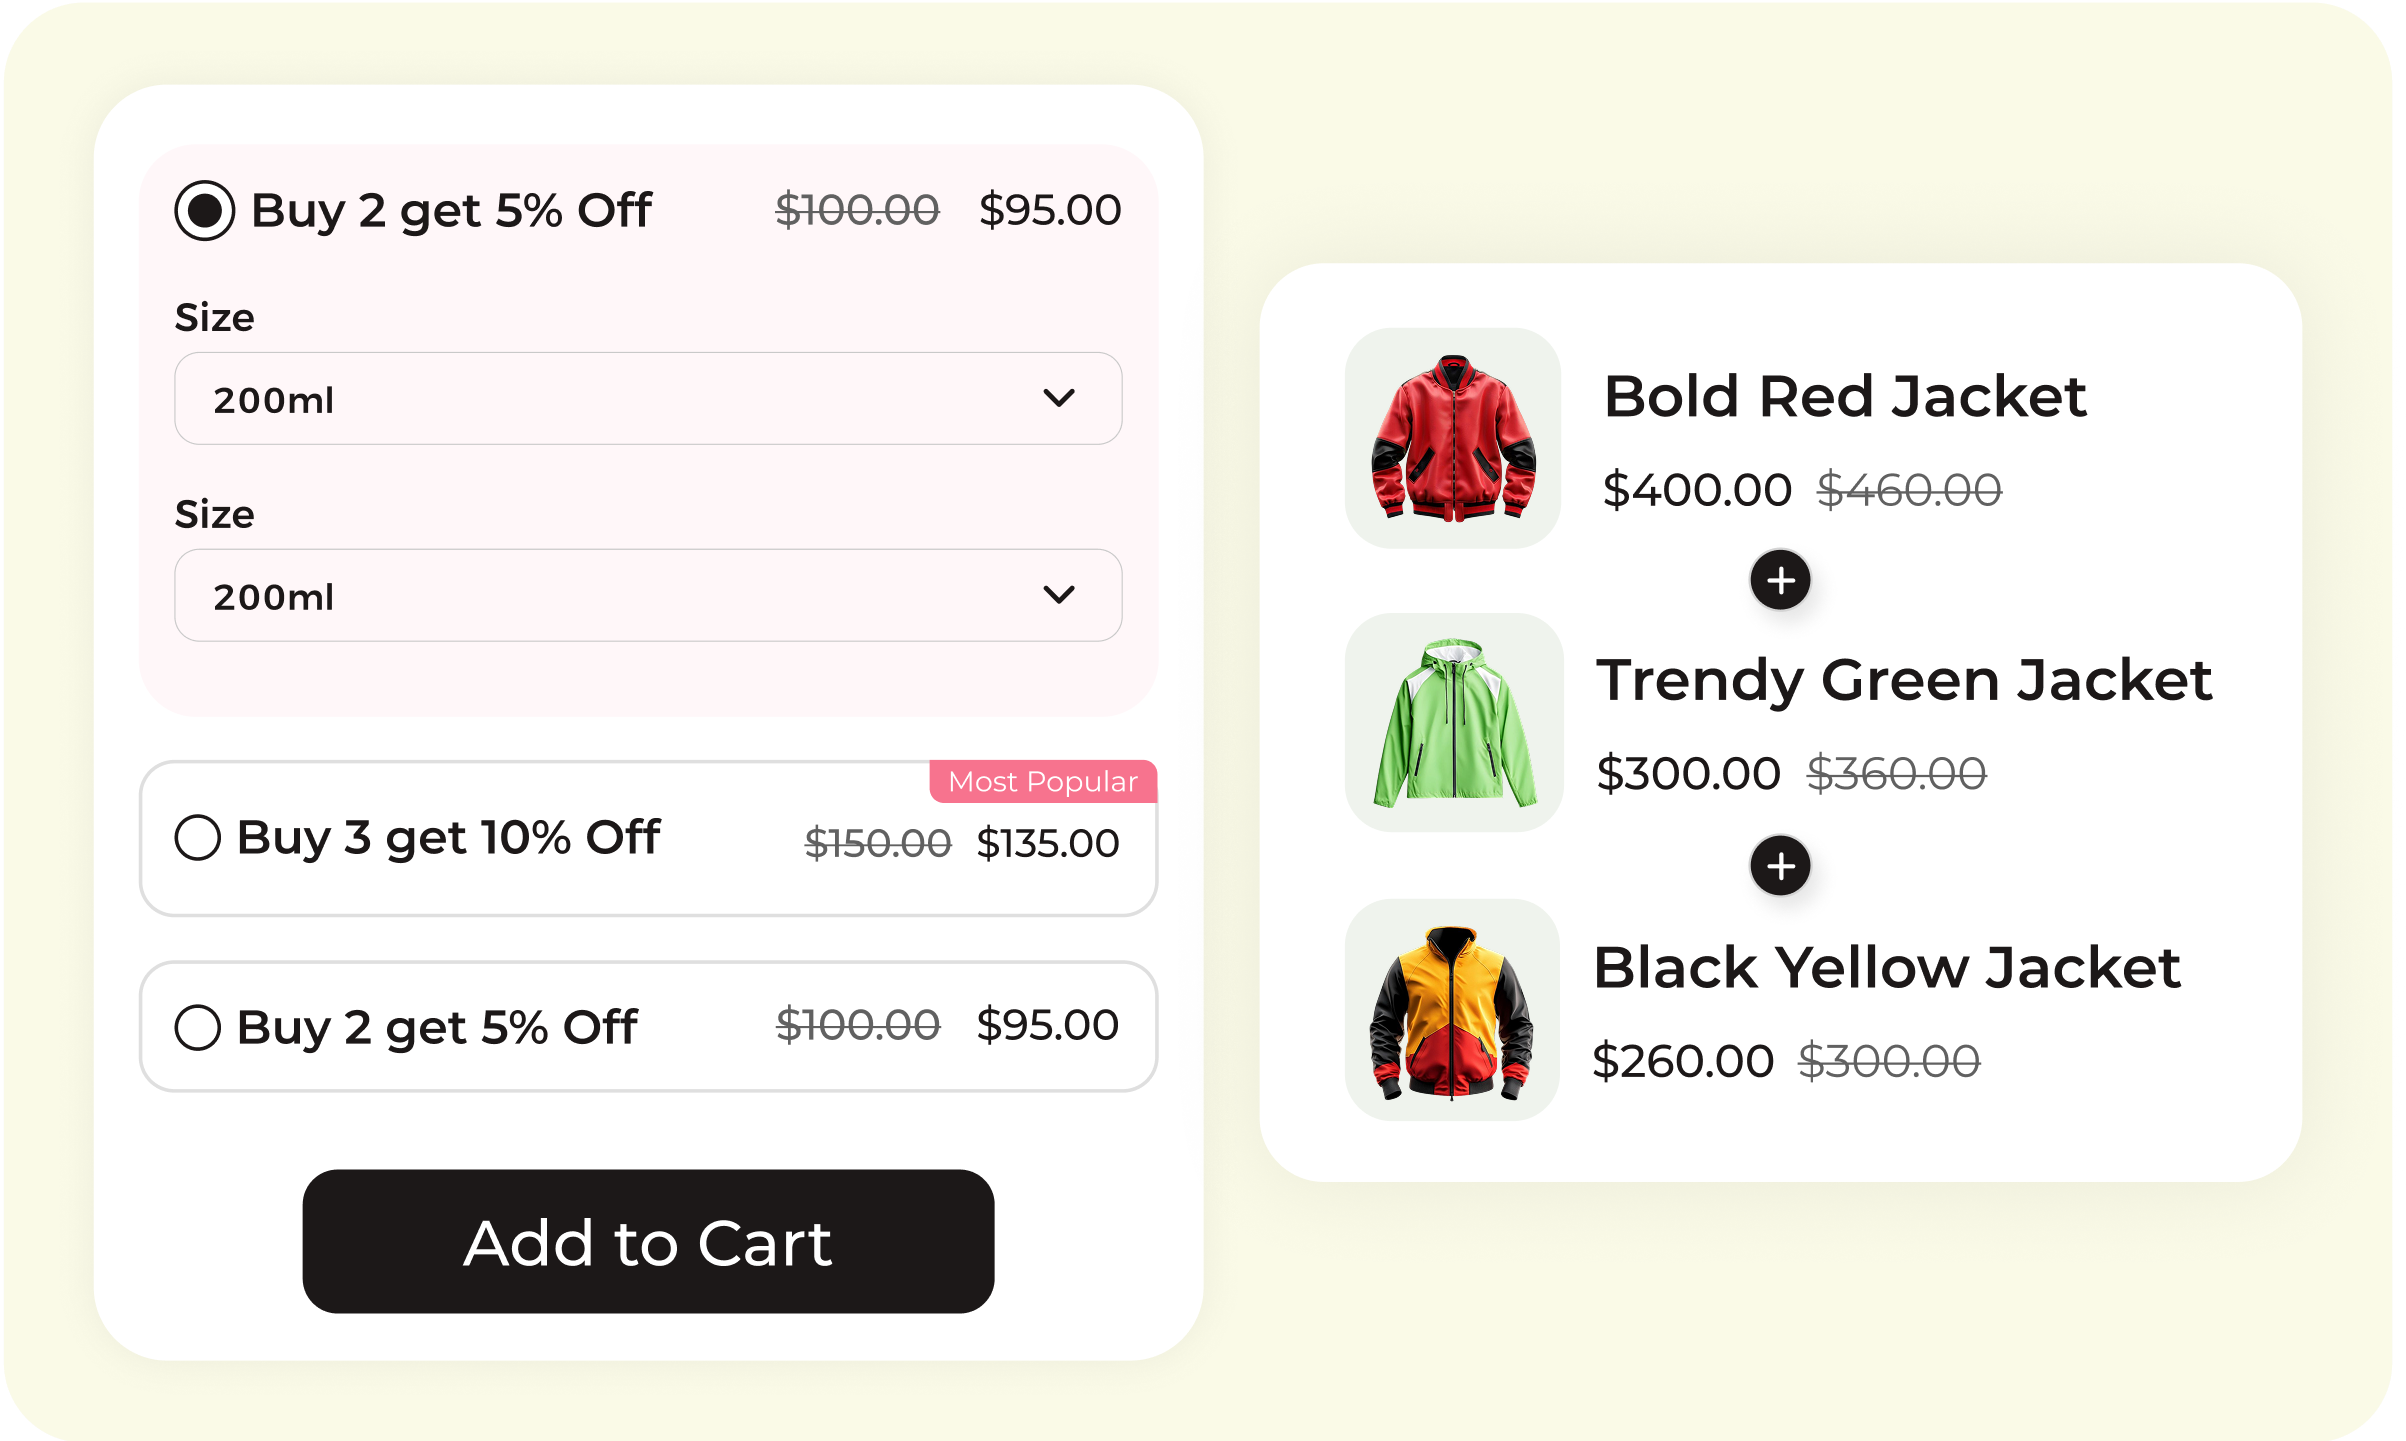The width and height of the screenshot is (2406, 1441).
Task: Click plus icon above Black Yellow Jacket
Action: coord(1780,866)
